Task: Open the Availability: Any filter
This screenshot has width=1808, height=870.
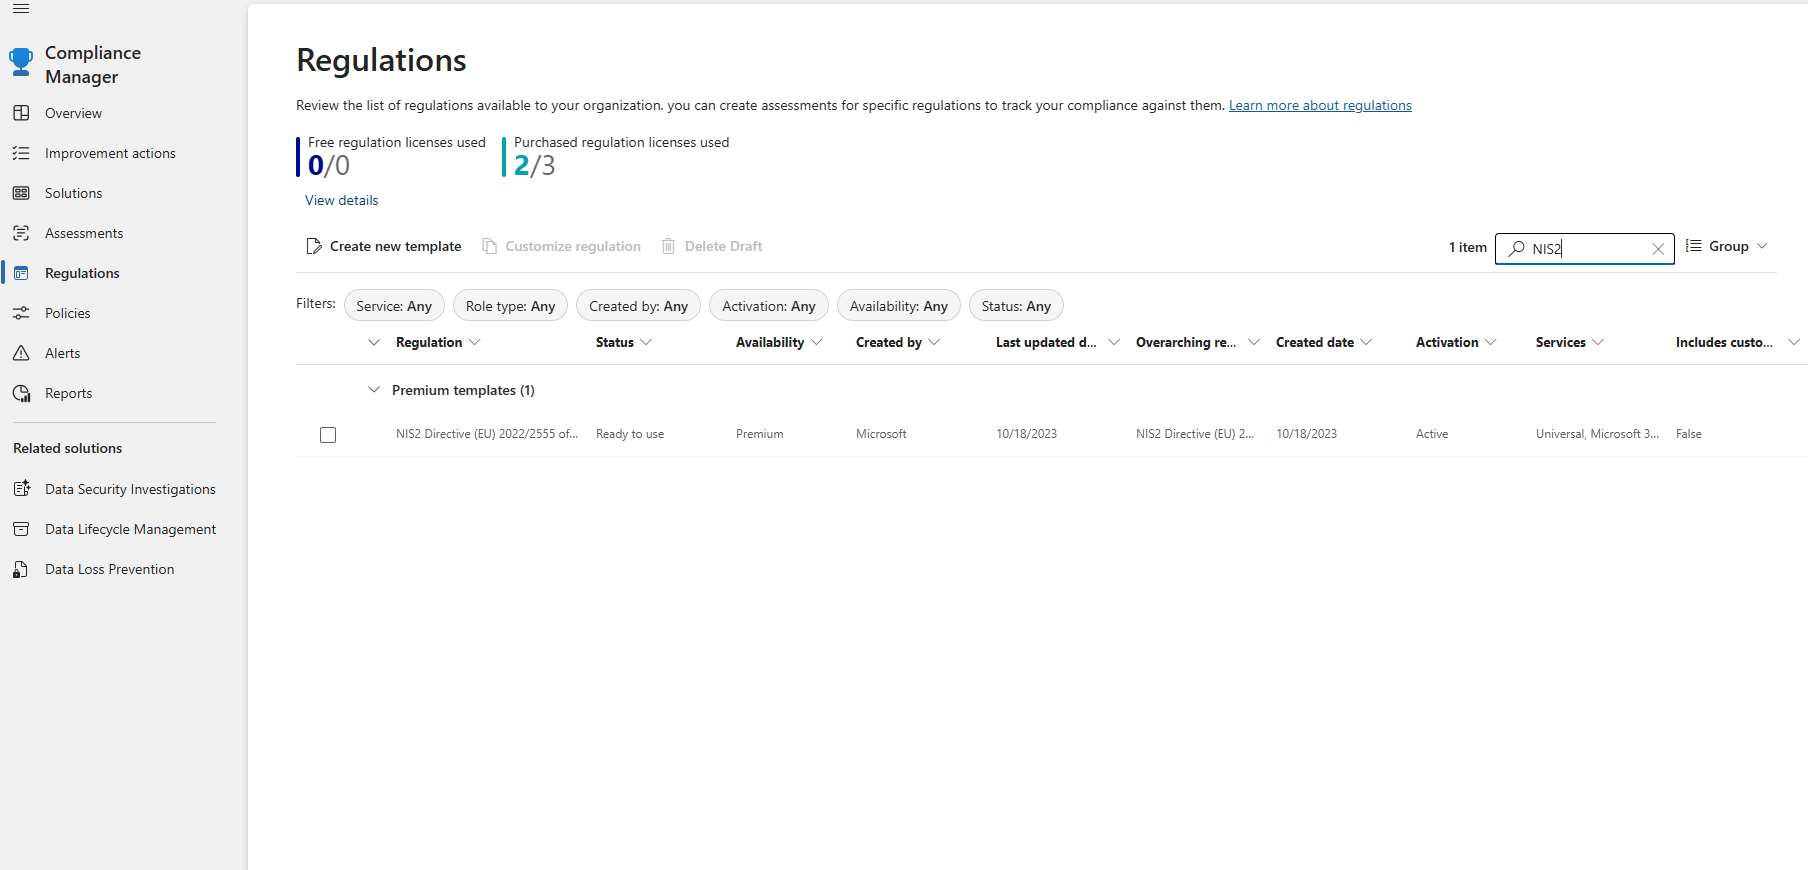Action: 899,306
